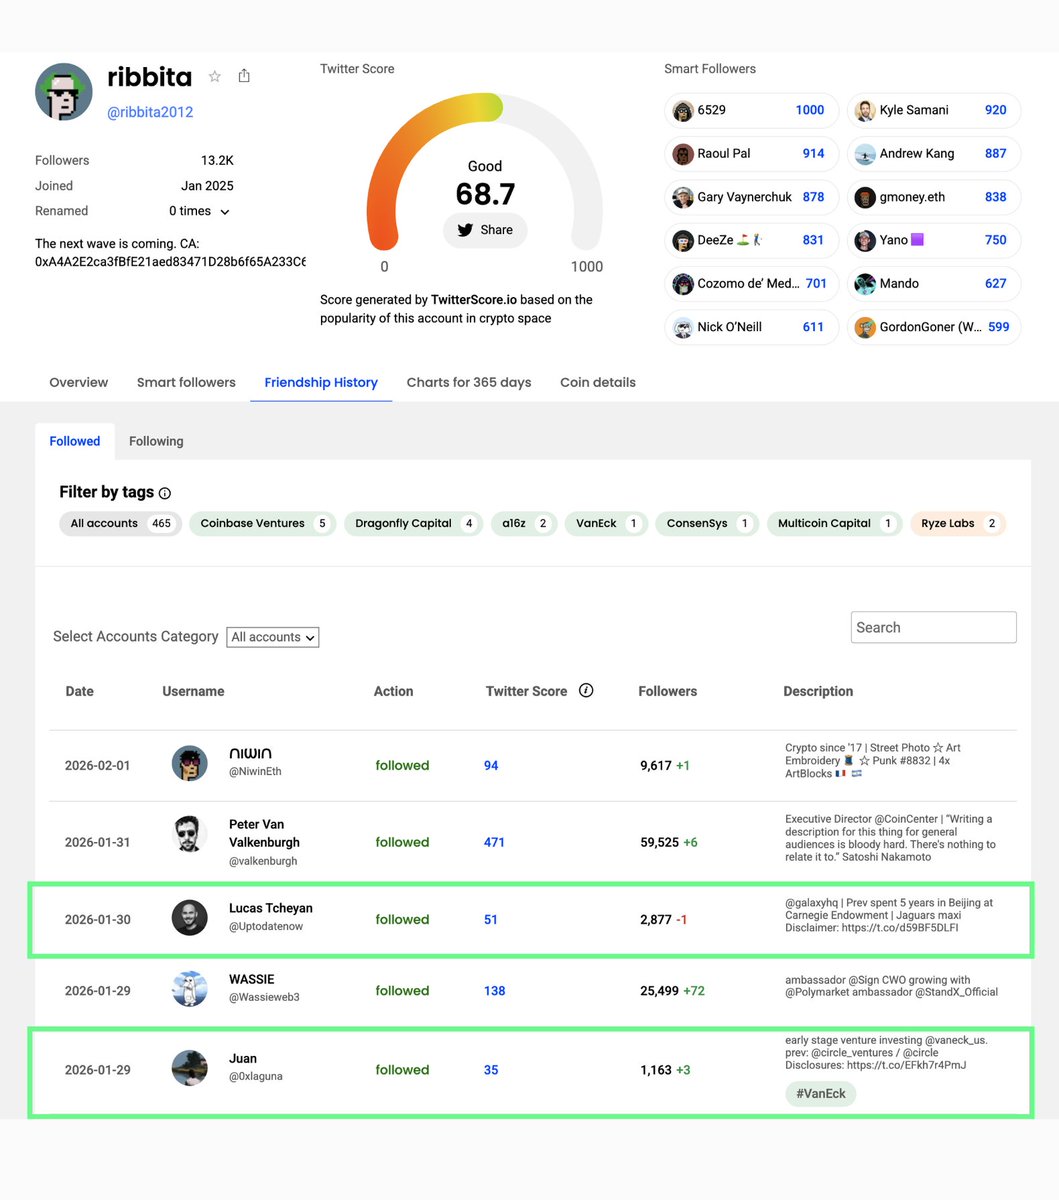Click Yano's avatar icon
This screenshot has height=1200, width=1059.
(x=866, y=240)
